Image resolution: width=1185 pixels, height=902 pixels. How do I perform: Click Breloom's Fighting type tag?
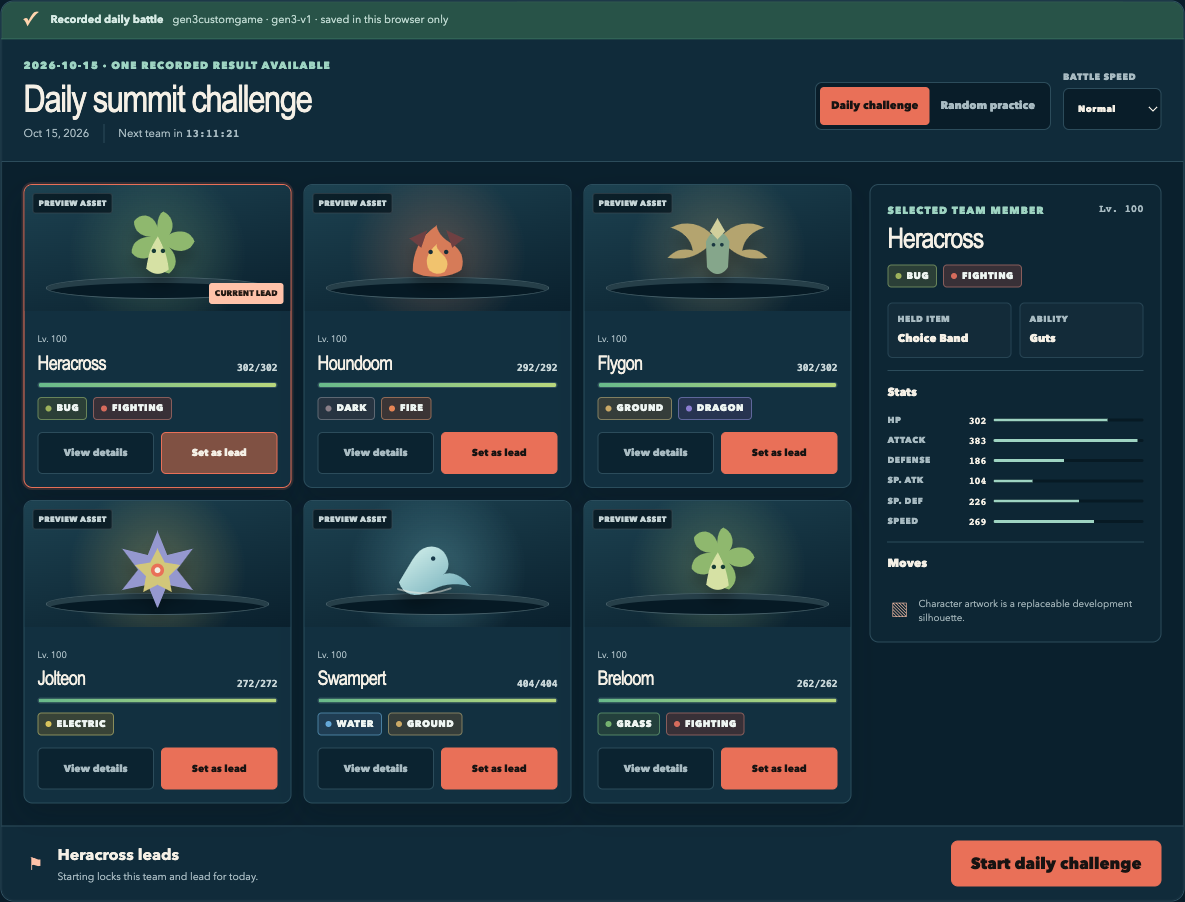(705, 724)
